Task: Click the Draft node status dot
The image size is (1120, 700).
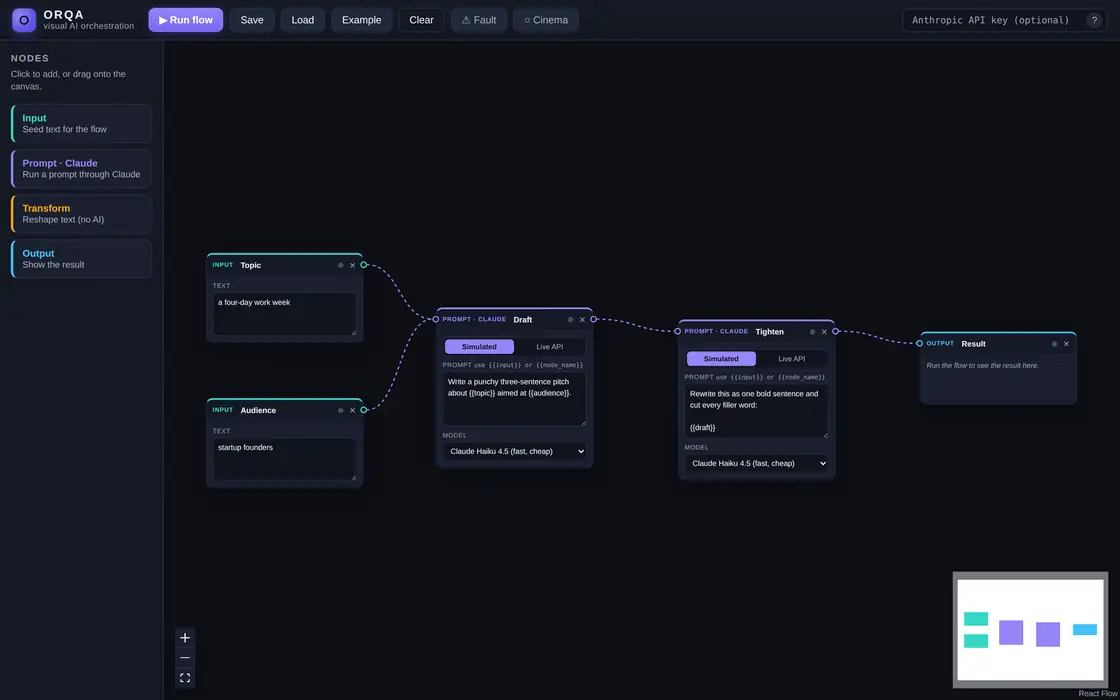Action: tap(571, 319)
